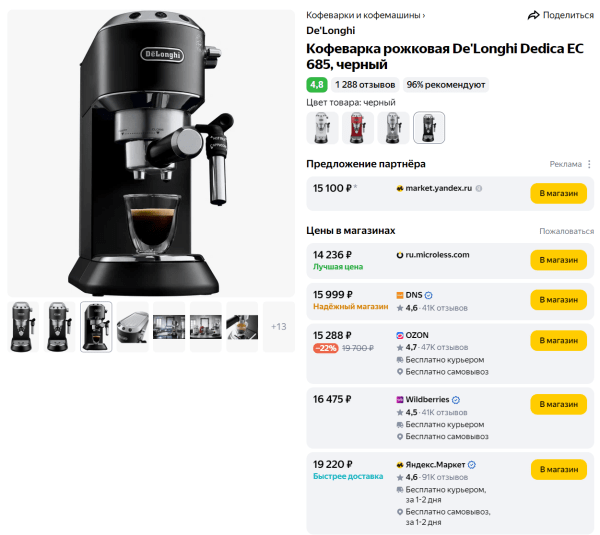Open the Кофеварки и кофемашины breadcrumb
This screenshot has height=535, width=600.
(365, 15)
